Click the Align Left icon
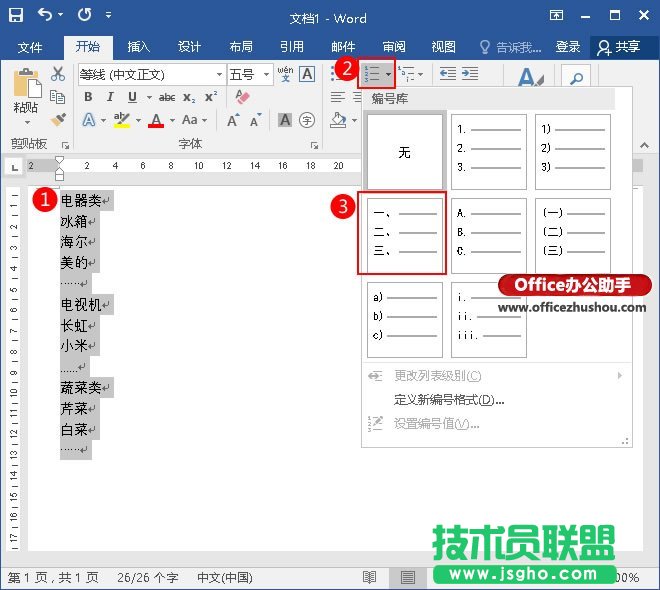Image resolution: width=660 pixels, height=590 pixels. click(337, 97)
